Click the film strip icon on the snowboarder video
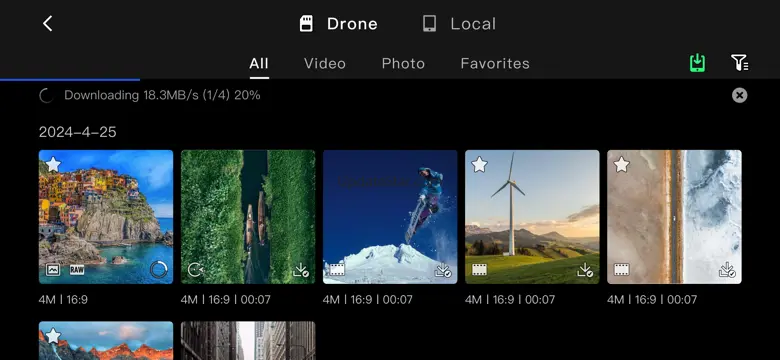The height and width of the screenshot is (360, 780). click(337, 270)
